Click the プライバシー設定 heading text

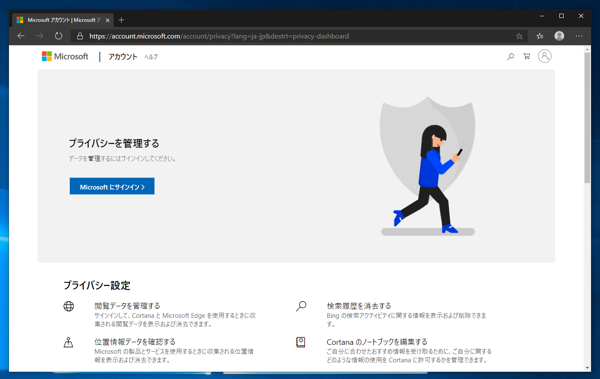coord(97,285)
